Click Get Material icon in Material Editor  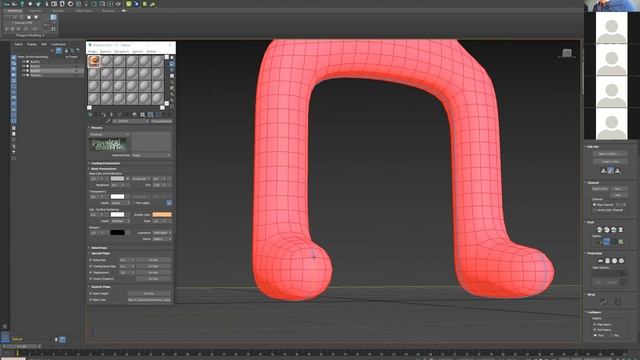pos(90,115)
